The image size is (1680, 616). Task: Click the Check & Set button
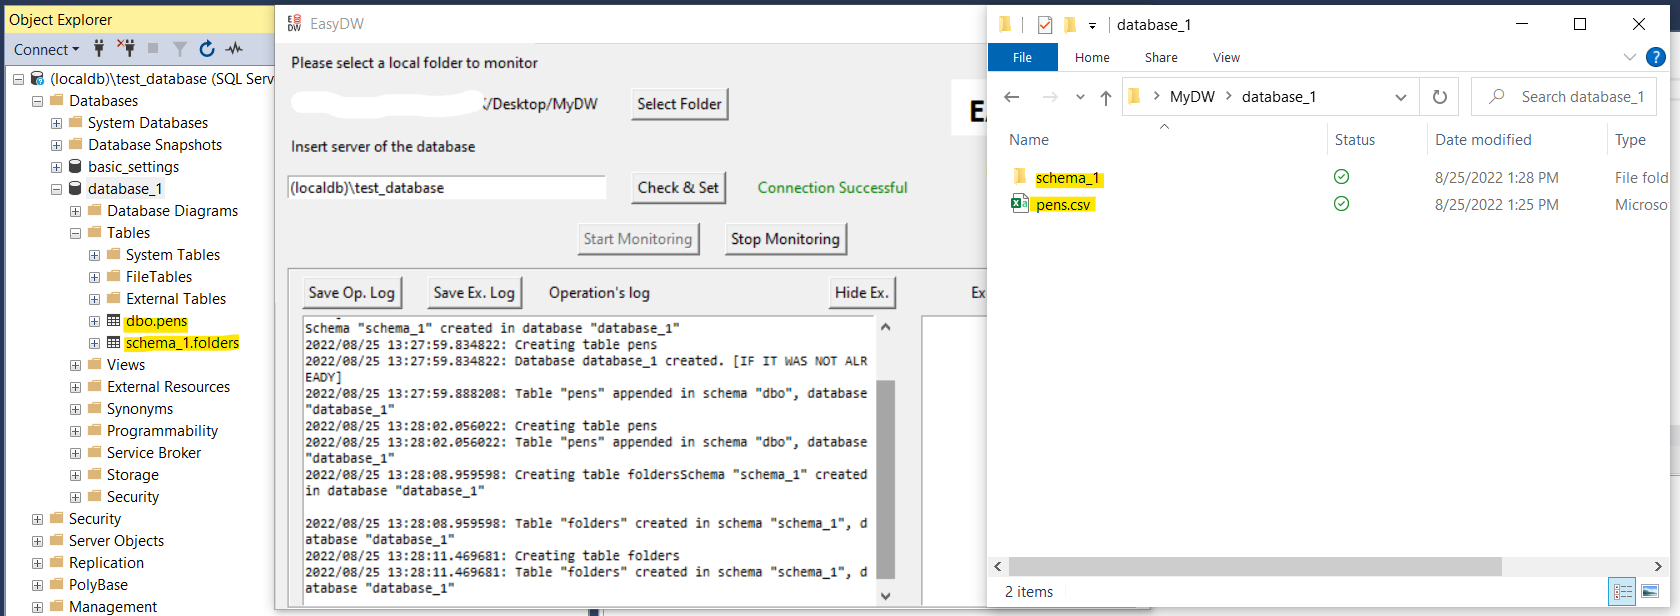tap(678, 187)
